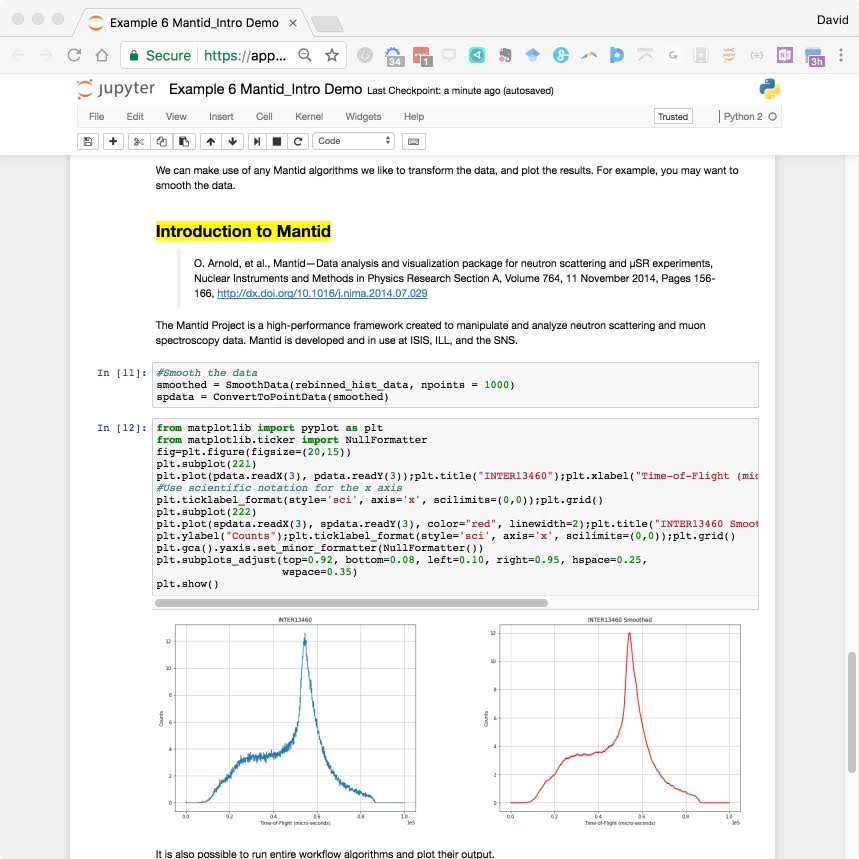Click the In [12]: prompt label
This screenshot has width=859, height=859.
pos(122,428)
